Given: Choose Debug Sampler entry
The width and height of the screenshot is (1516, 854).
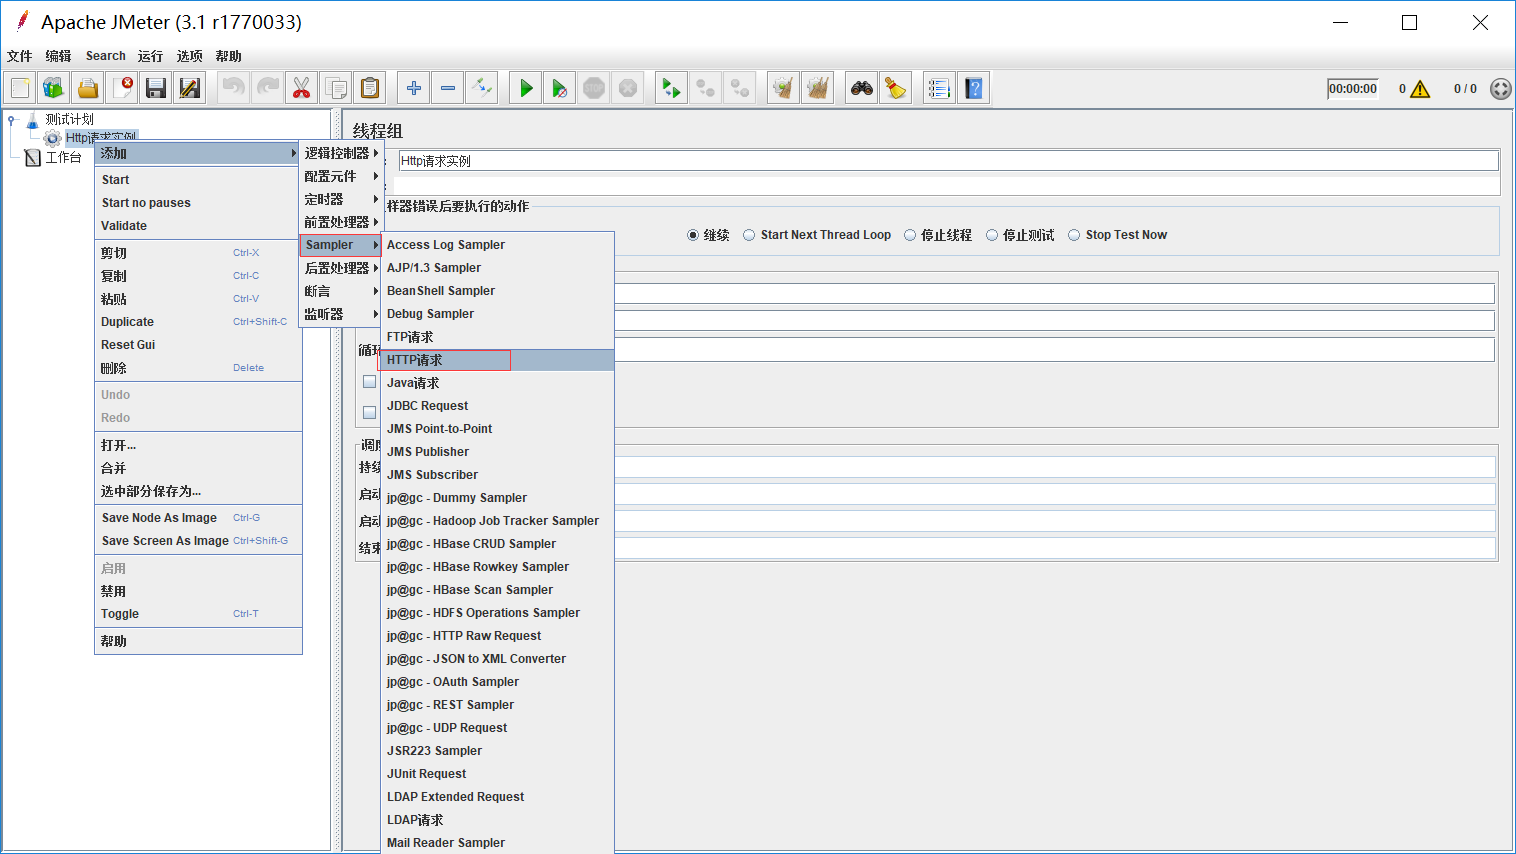Looking at the screenshot, I should point(497,314).
